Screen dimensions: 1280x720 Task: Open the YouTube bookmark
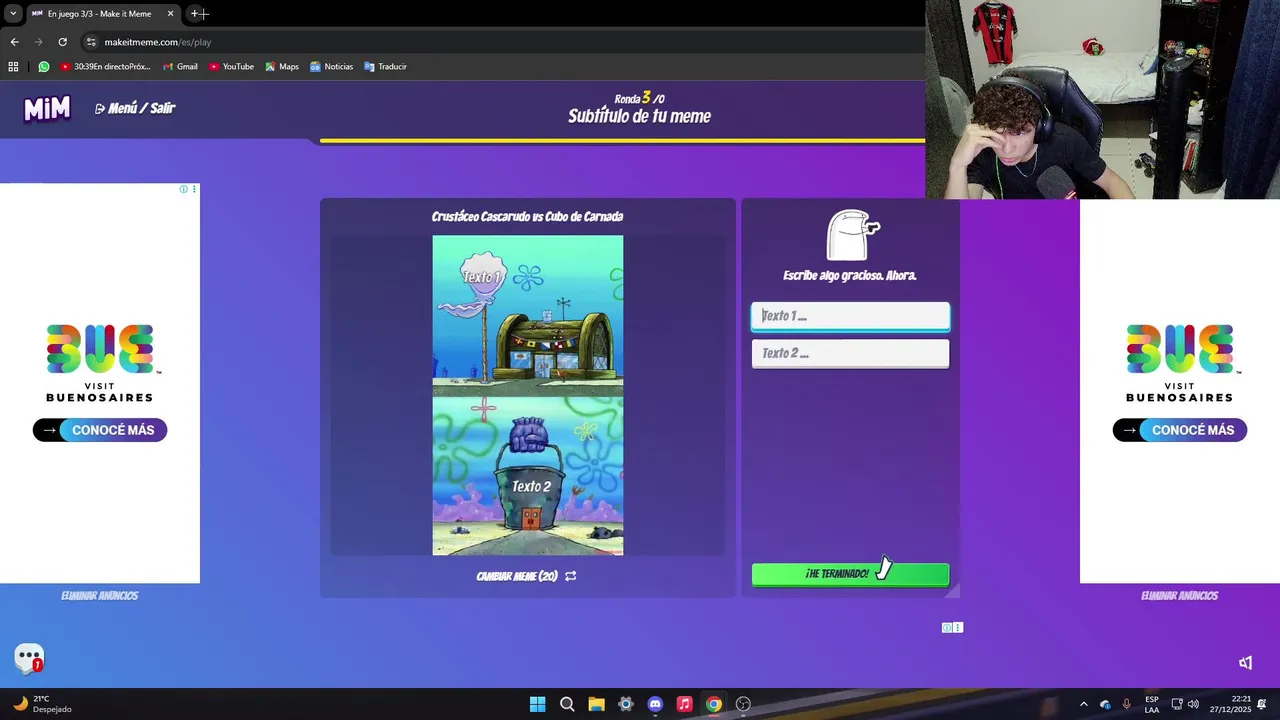[x=231, y=67]
